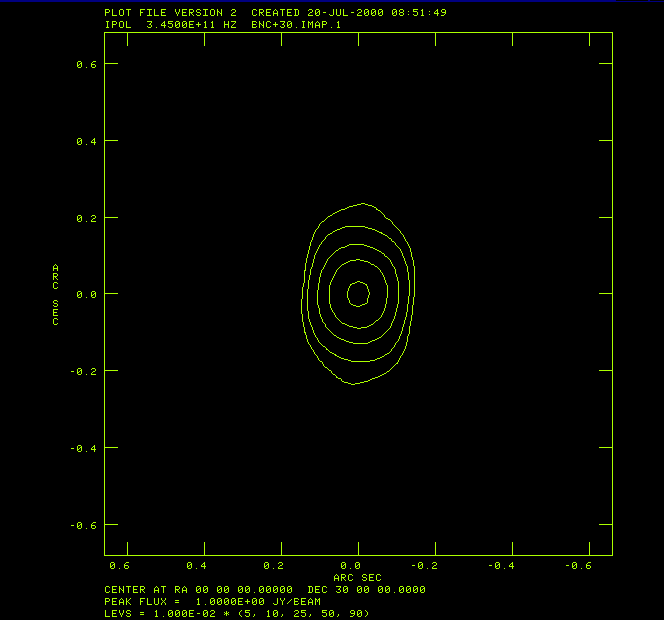Click the x-axis tick label 0.0
The width and height of the screenshot is (664, 620).
pos(351,566)
